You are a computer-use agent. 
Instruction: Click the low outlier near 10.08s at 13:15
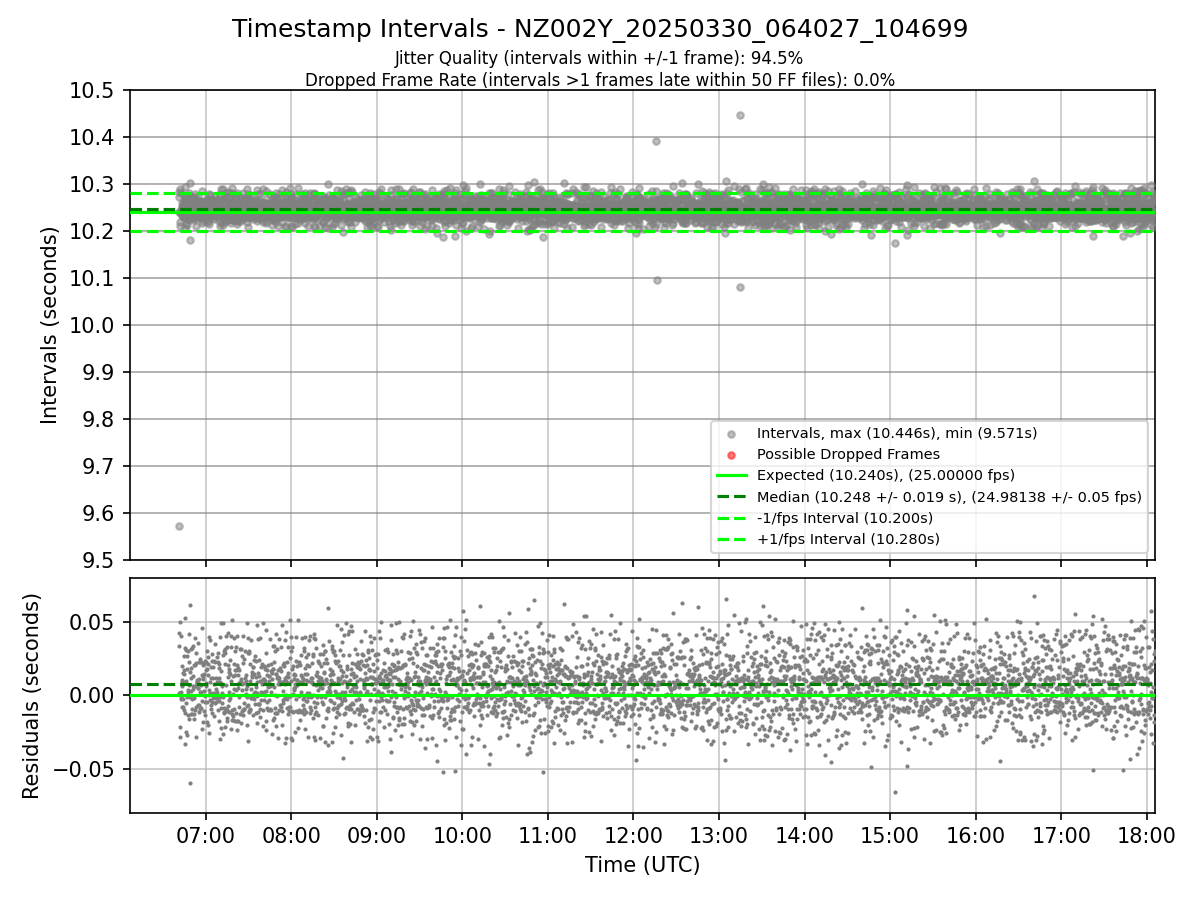point(740,287)
